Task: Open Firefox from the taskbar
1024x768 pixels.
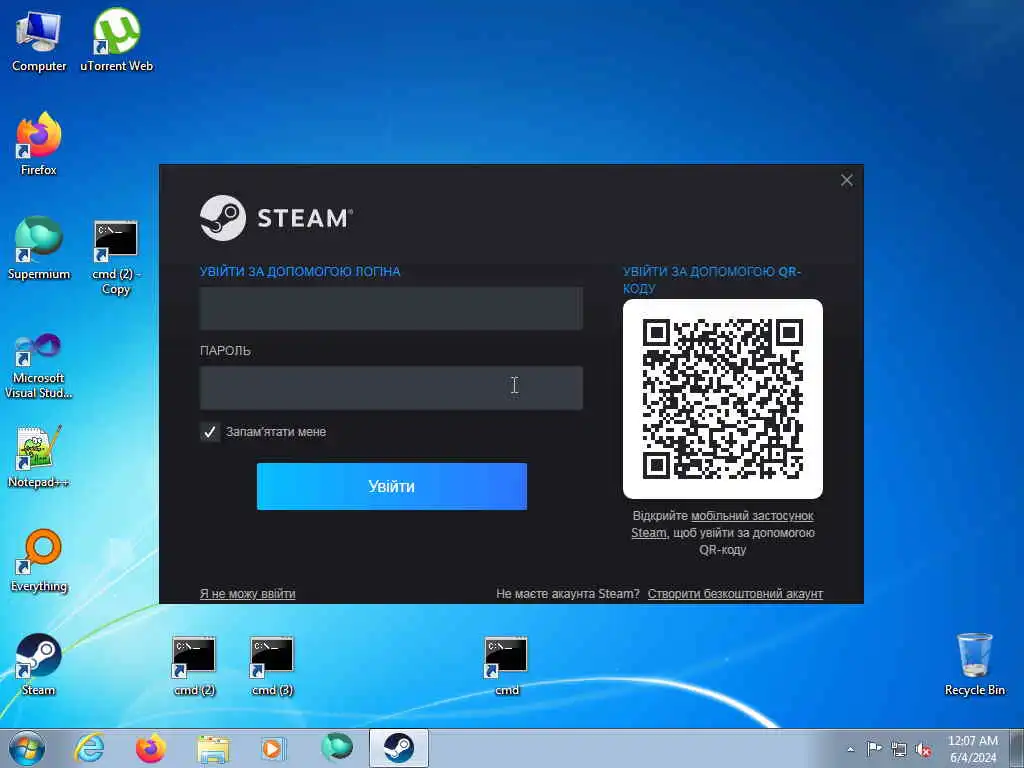Action: tap(150, 748)
